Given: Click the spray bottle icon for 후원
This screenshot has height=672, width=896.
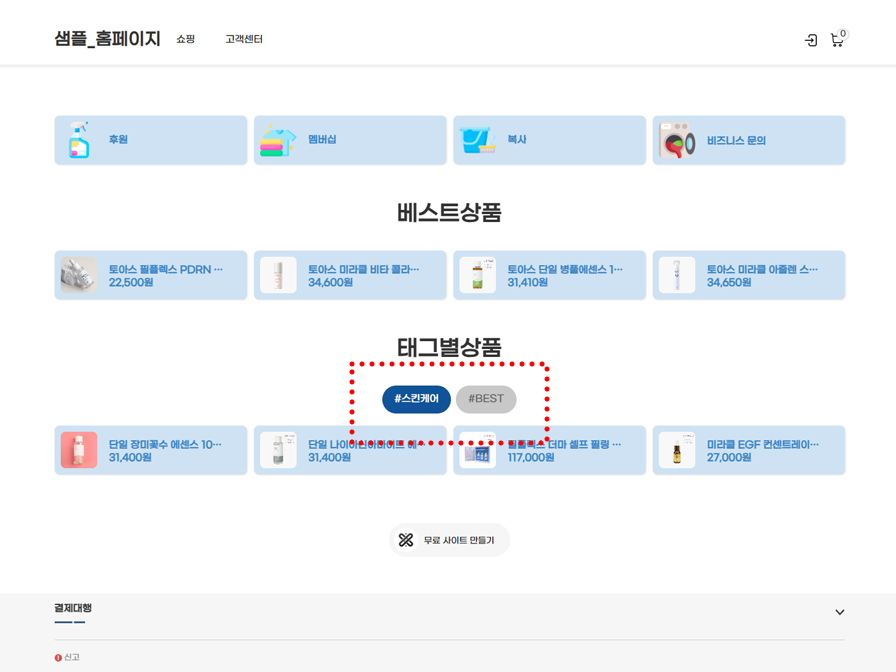Looking at the screenshot, I should [79, 140].
